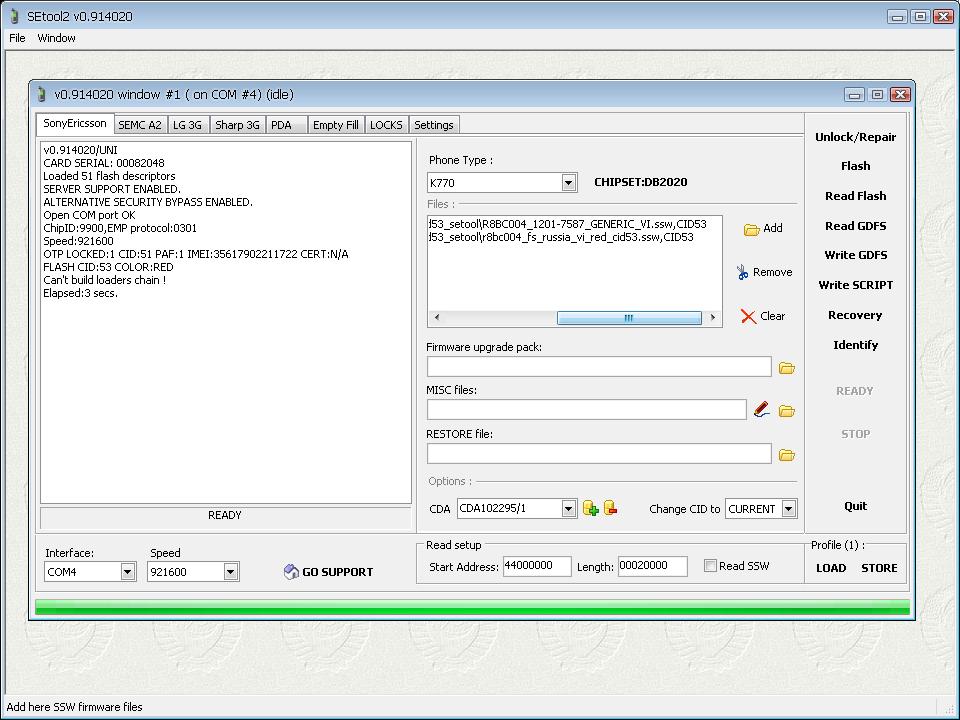Click the remove CDA minus icon
960x720 pixels.
coord(610,508)
